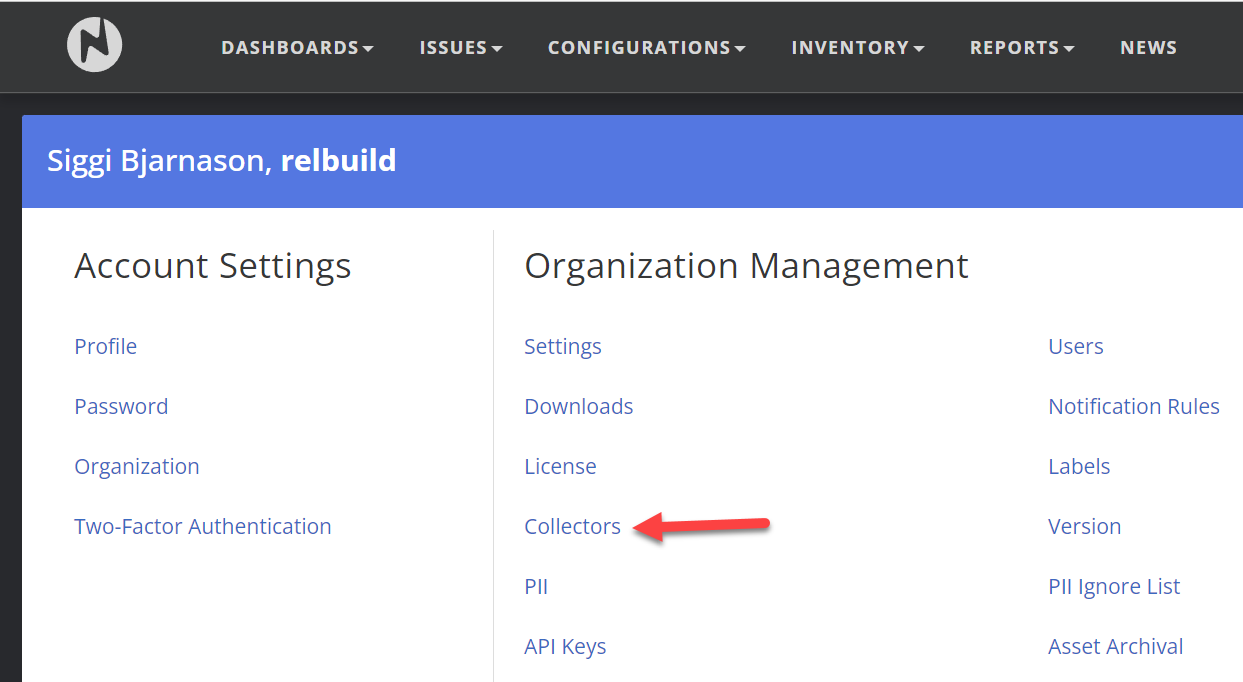Open Organization under Account Settings
Screen dimensions: 1243x682
coord(137,467)
